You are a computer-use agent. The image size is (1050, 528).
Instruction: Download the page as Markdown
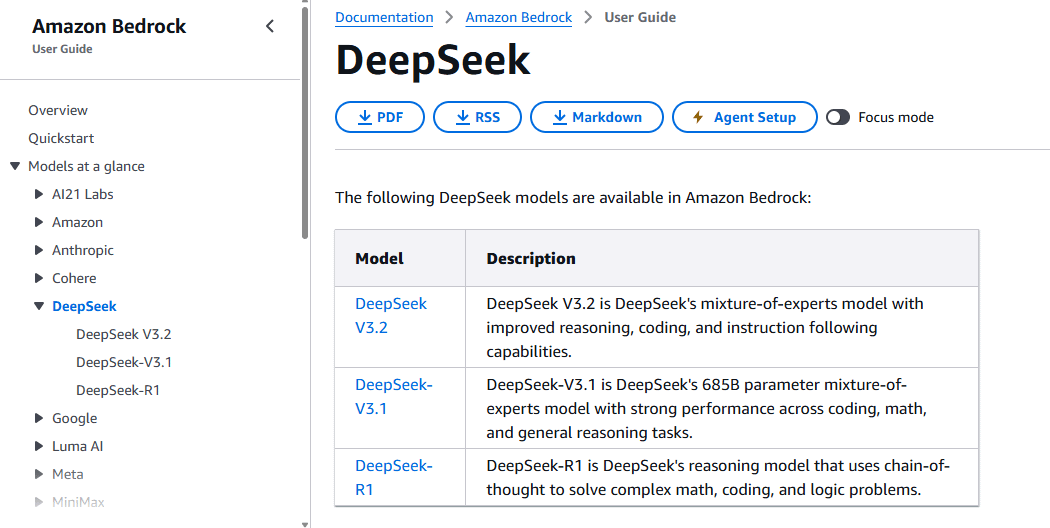click(597, 117)
